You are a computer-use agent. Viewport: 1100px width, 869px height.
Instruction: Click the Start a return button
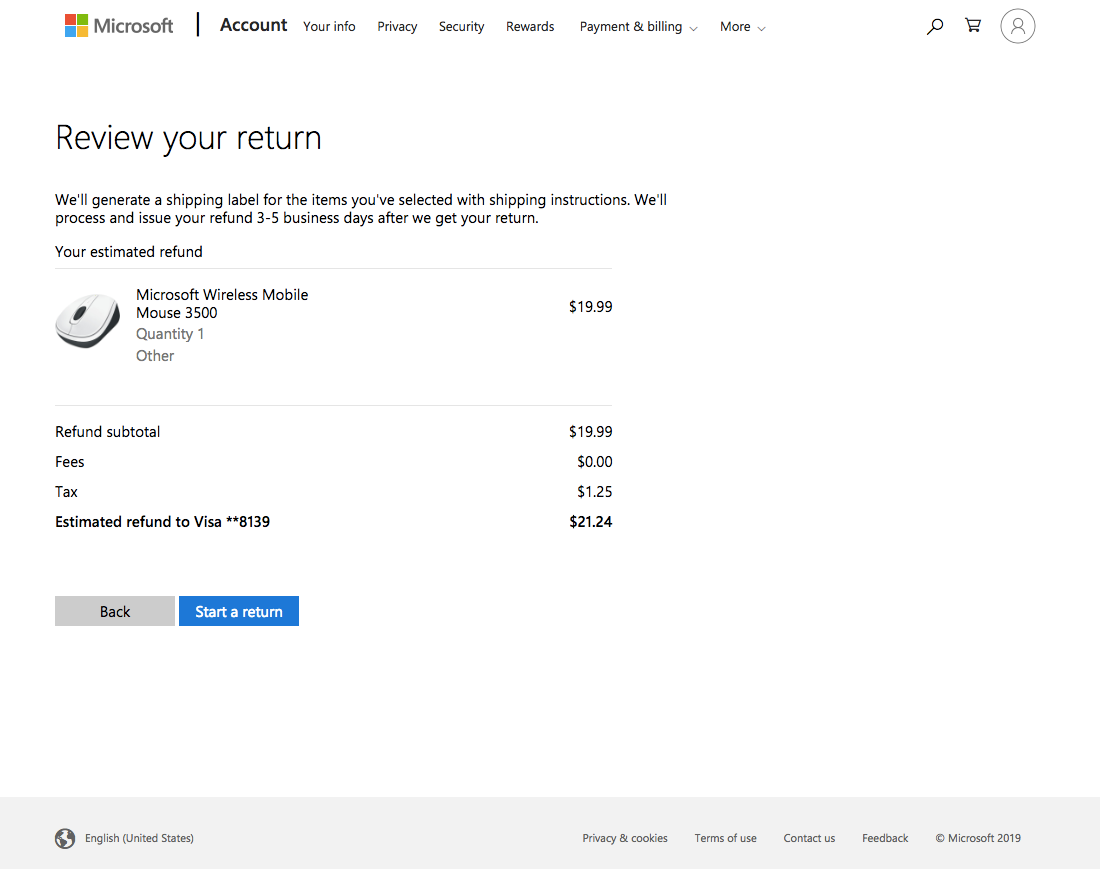click(x=239, y=611)
